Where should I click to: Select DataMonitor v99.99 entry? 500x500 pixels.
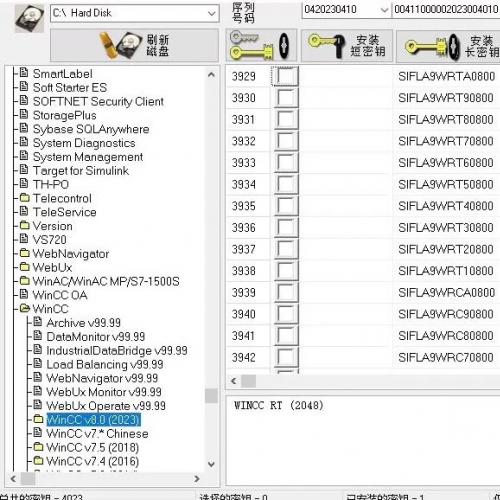95,337
